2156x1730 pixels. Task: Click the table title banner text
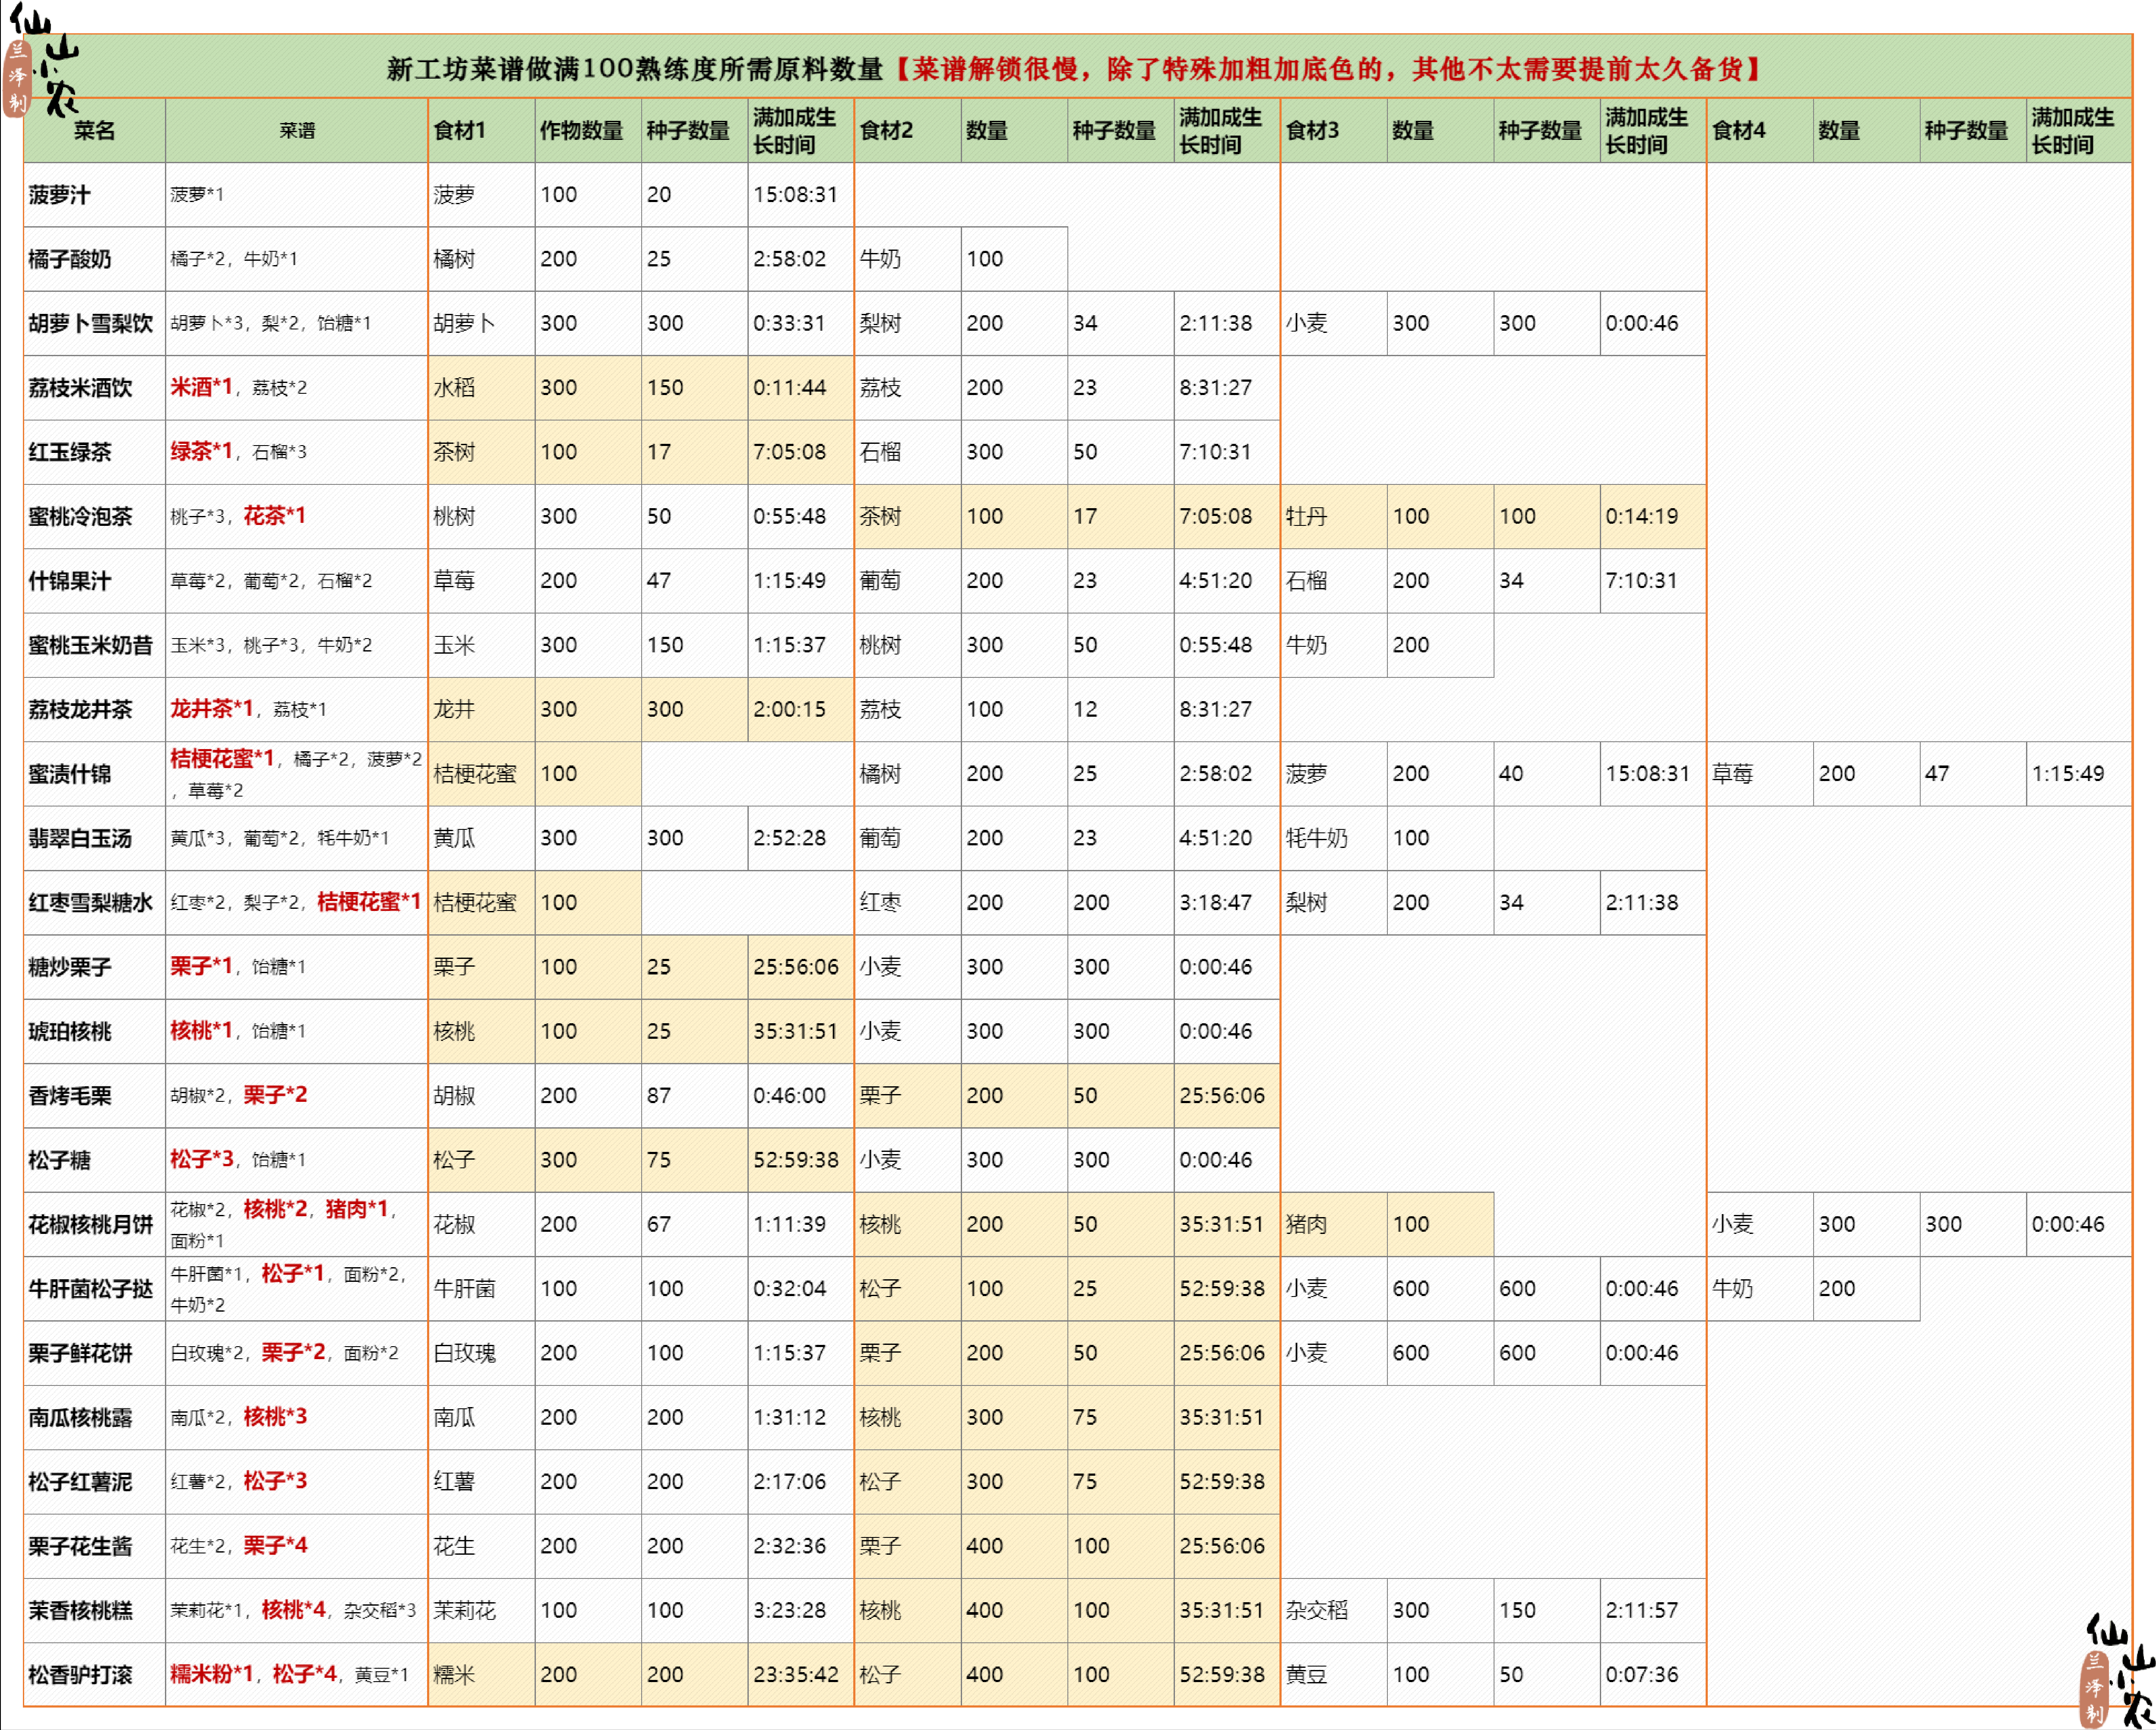pos(1075,69)
